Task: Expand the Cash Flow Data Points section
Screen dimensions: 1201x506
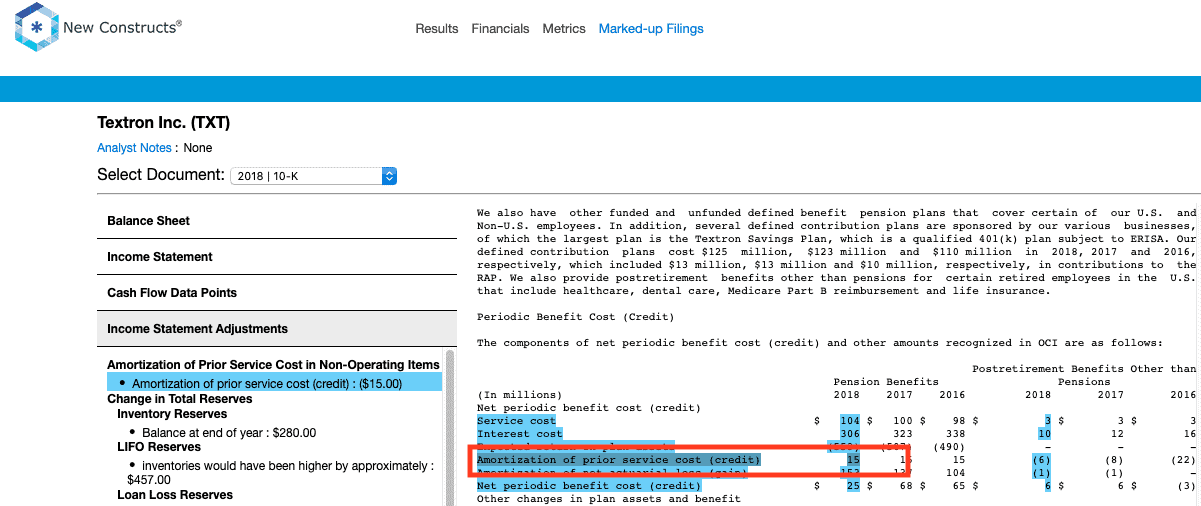Action: [276, 293]
